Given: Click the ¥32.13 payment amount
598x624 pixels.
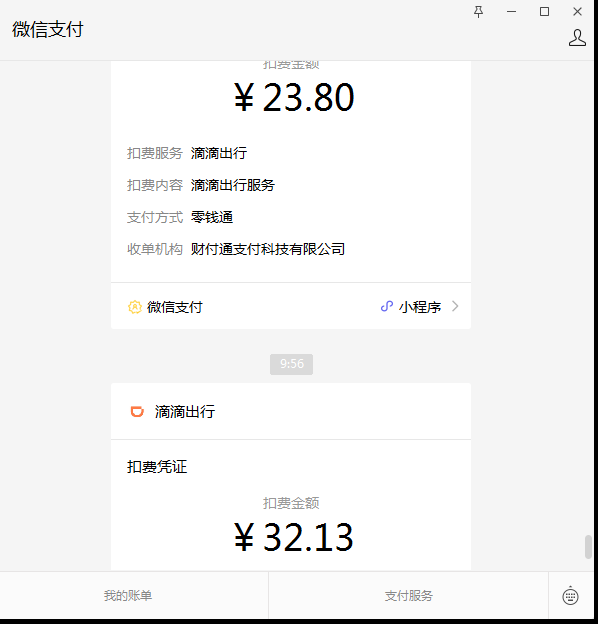Looking at the screenshot, I should 294,537.
